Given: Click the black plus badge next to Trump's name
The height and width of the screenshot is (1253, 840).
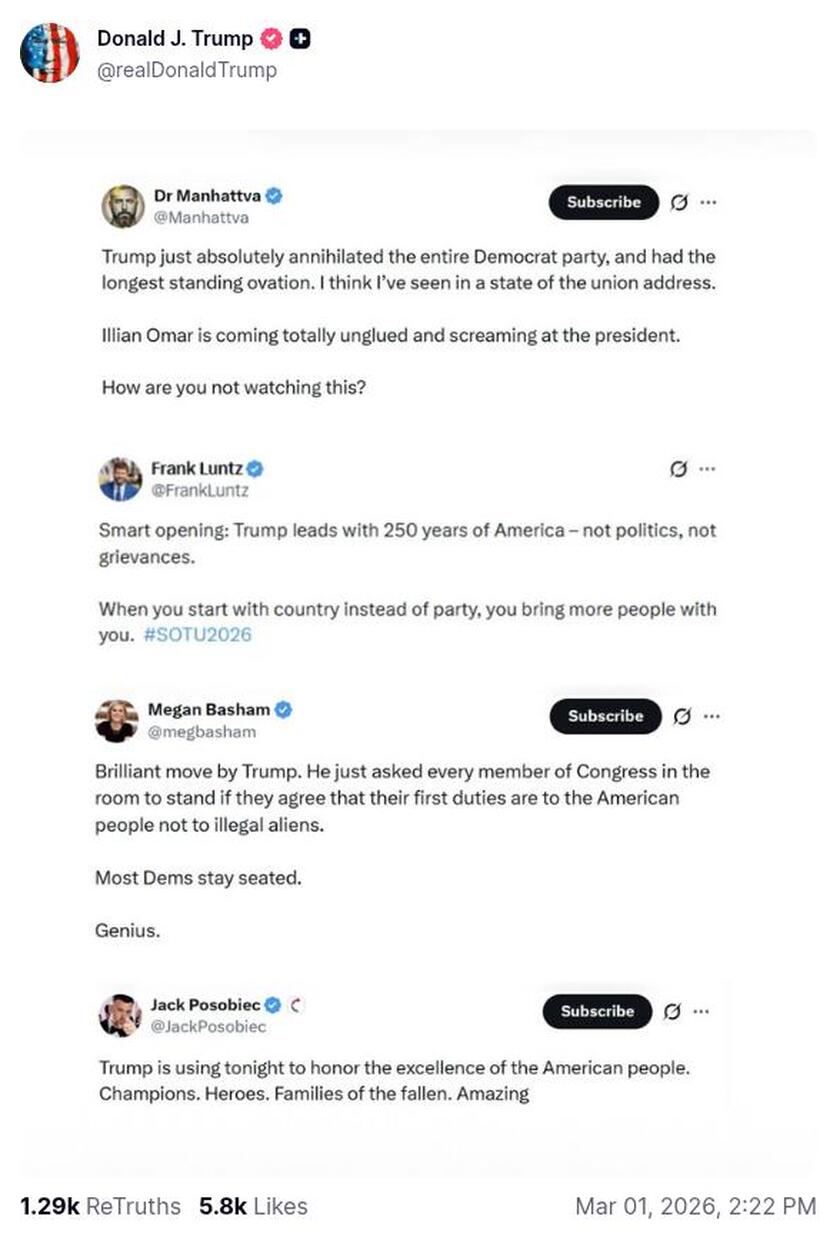Looking at the screenshot, I should [299, 39].
